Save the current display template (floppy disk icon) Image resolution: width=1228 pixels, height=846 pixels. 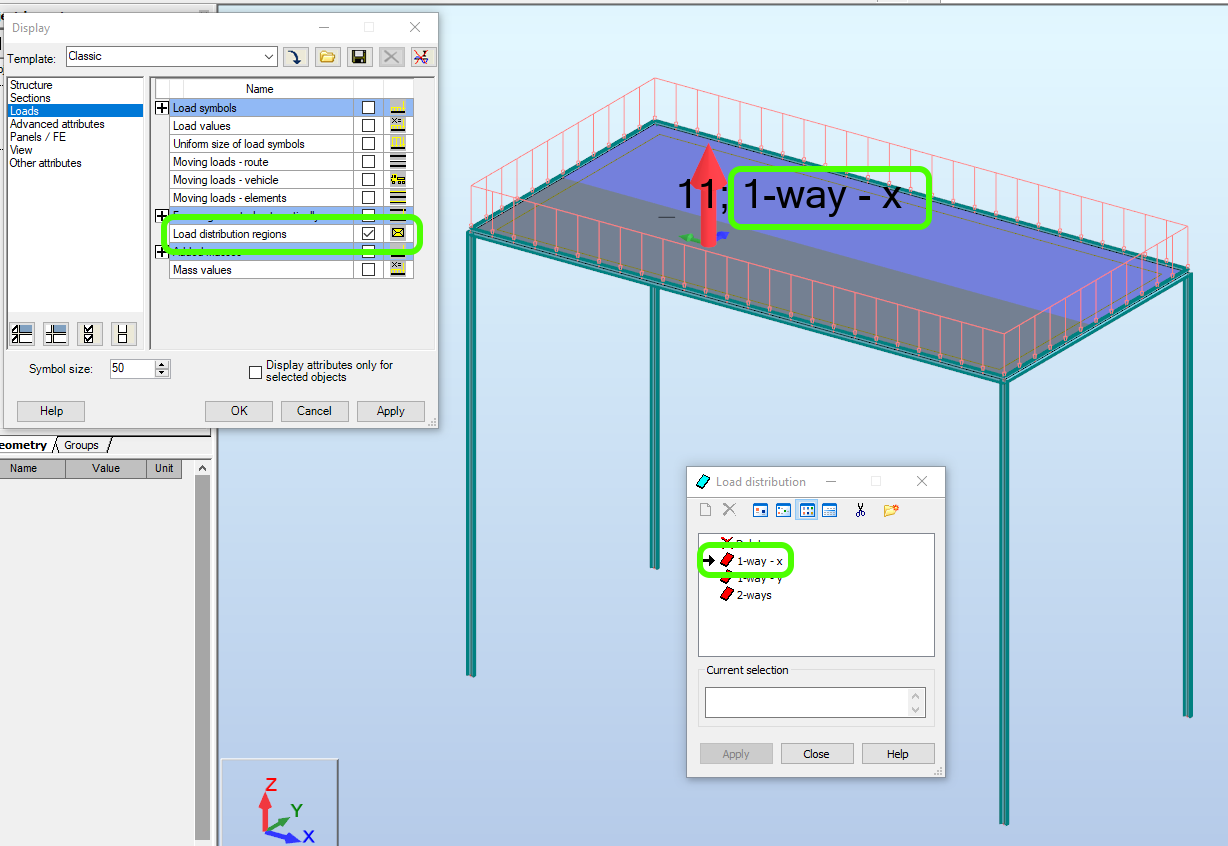pos(359,57)
